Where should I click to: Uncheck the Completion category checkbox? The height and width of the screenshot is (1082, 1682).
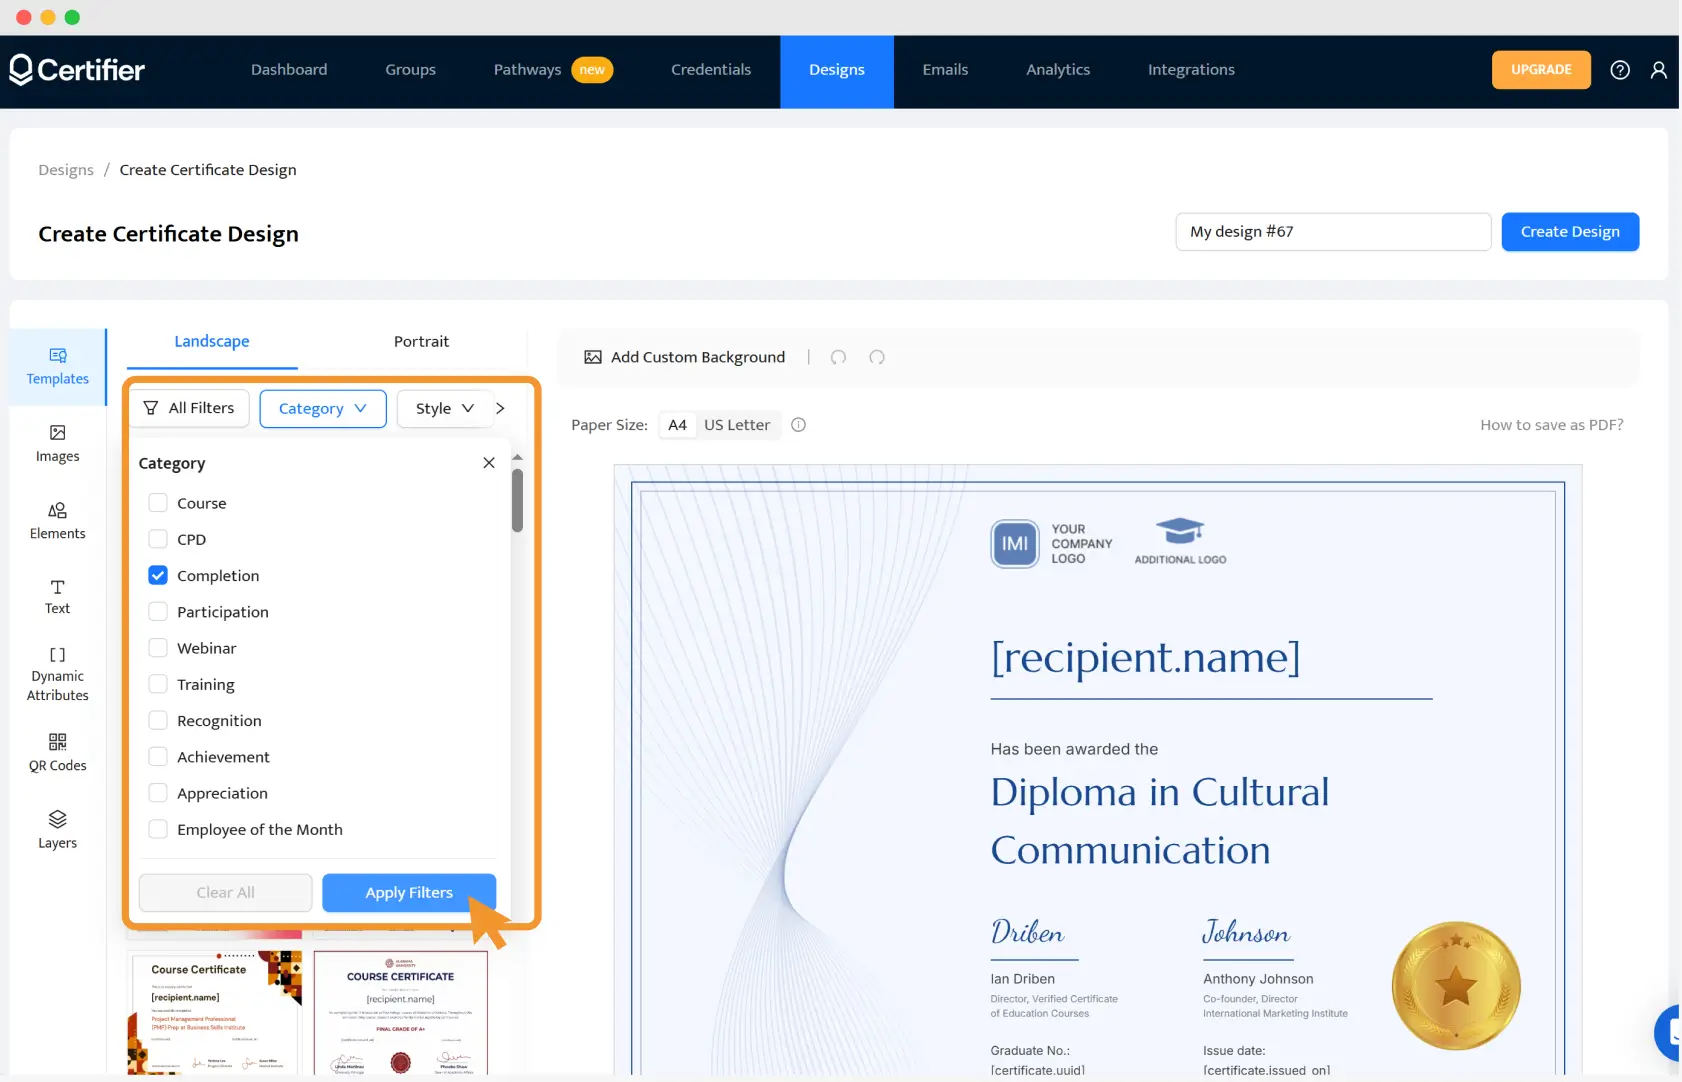[158, 575]
